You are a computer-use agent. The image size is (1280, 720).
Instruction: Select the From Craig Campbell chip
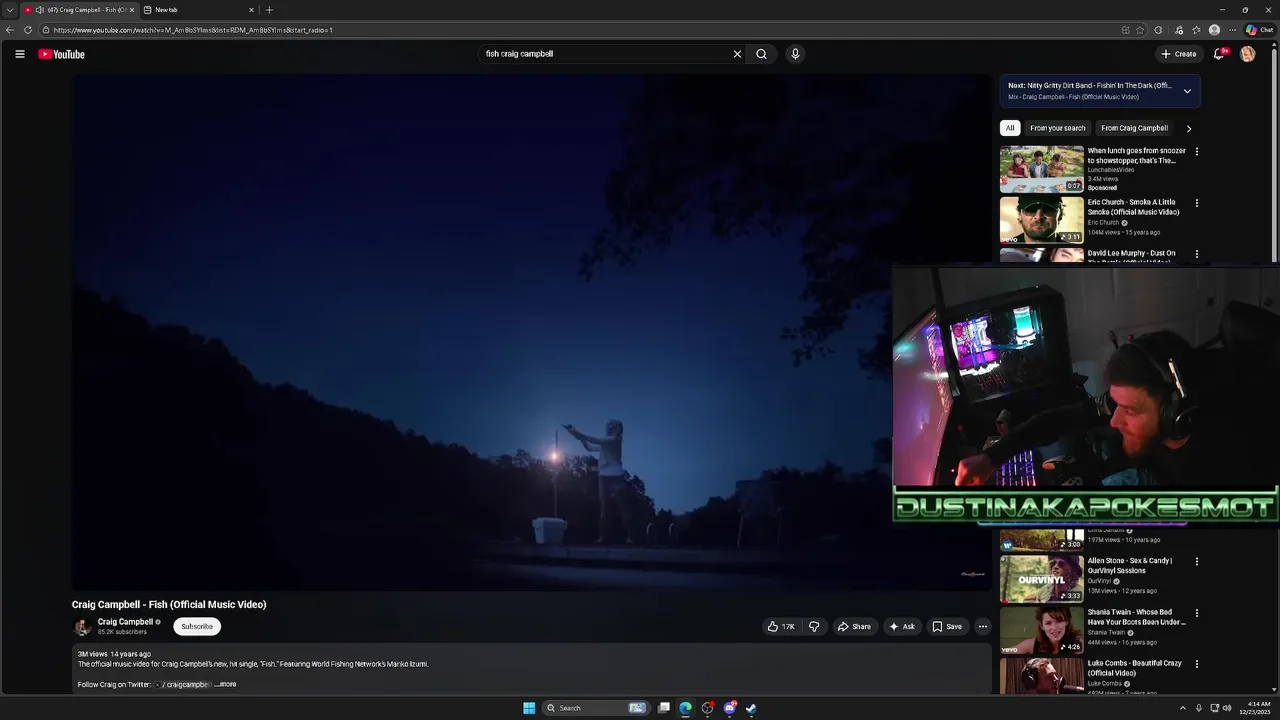(x=1134, y=128)
